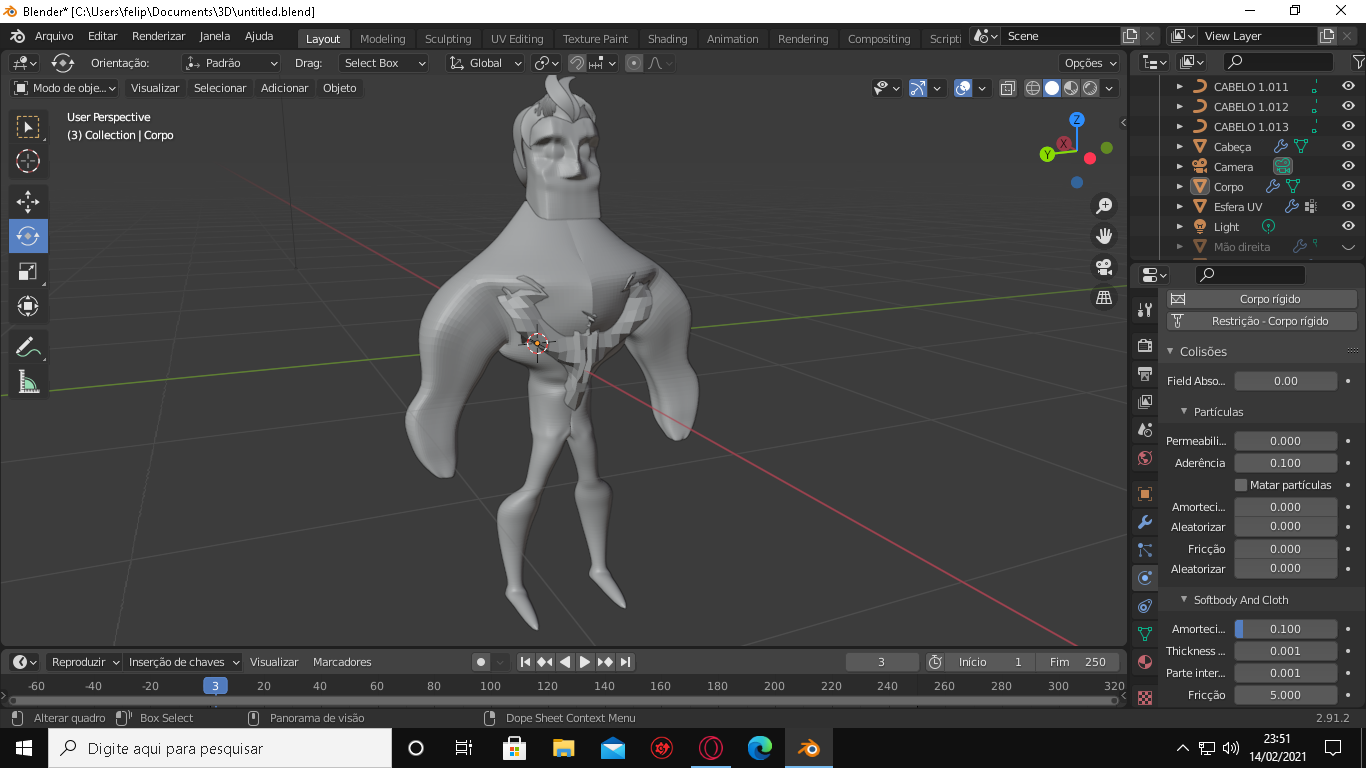Open the Physics properties tab

(1145, 578)
